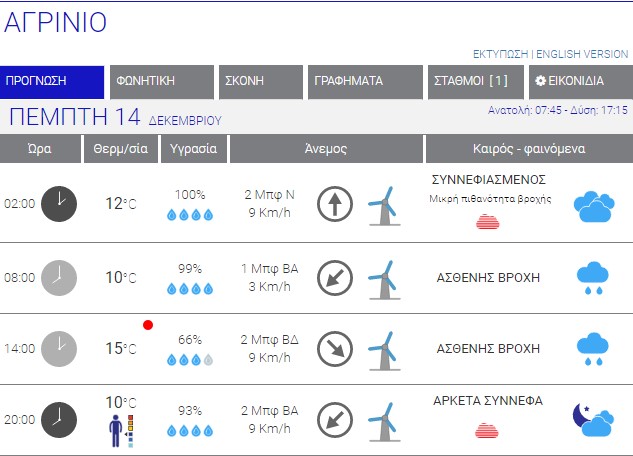Switch to ENGLISH VERSION link
The width and height of the screenshot is (633, 456).
583,54
